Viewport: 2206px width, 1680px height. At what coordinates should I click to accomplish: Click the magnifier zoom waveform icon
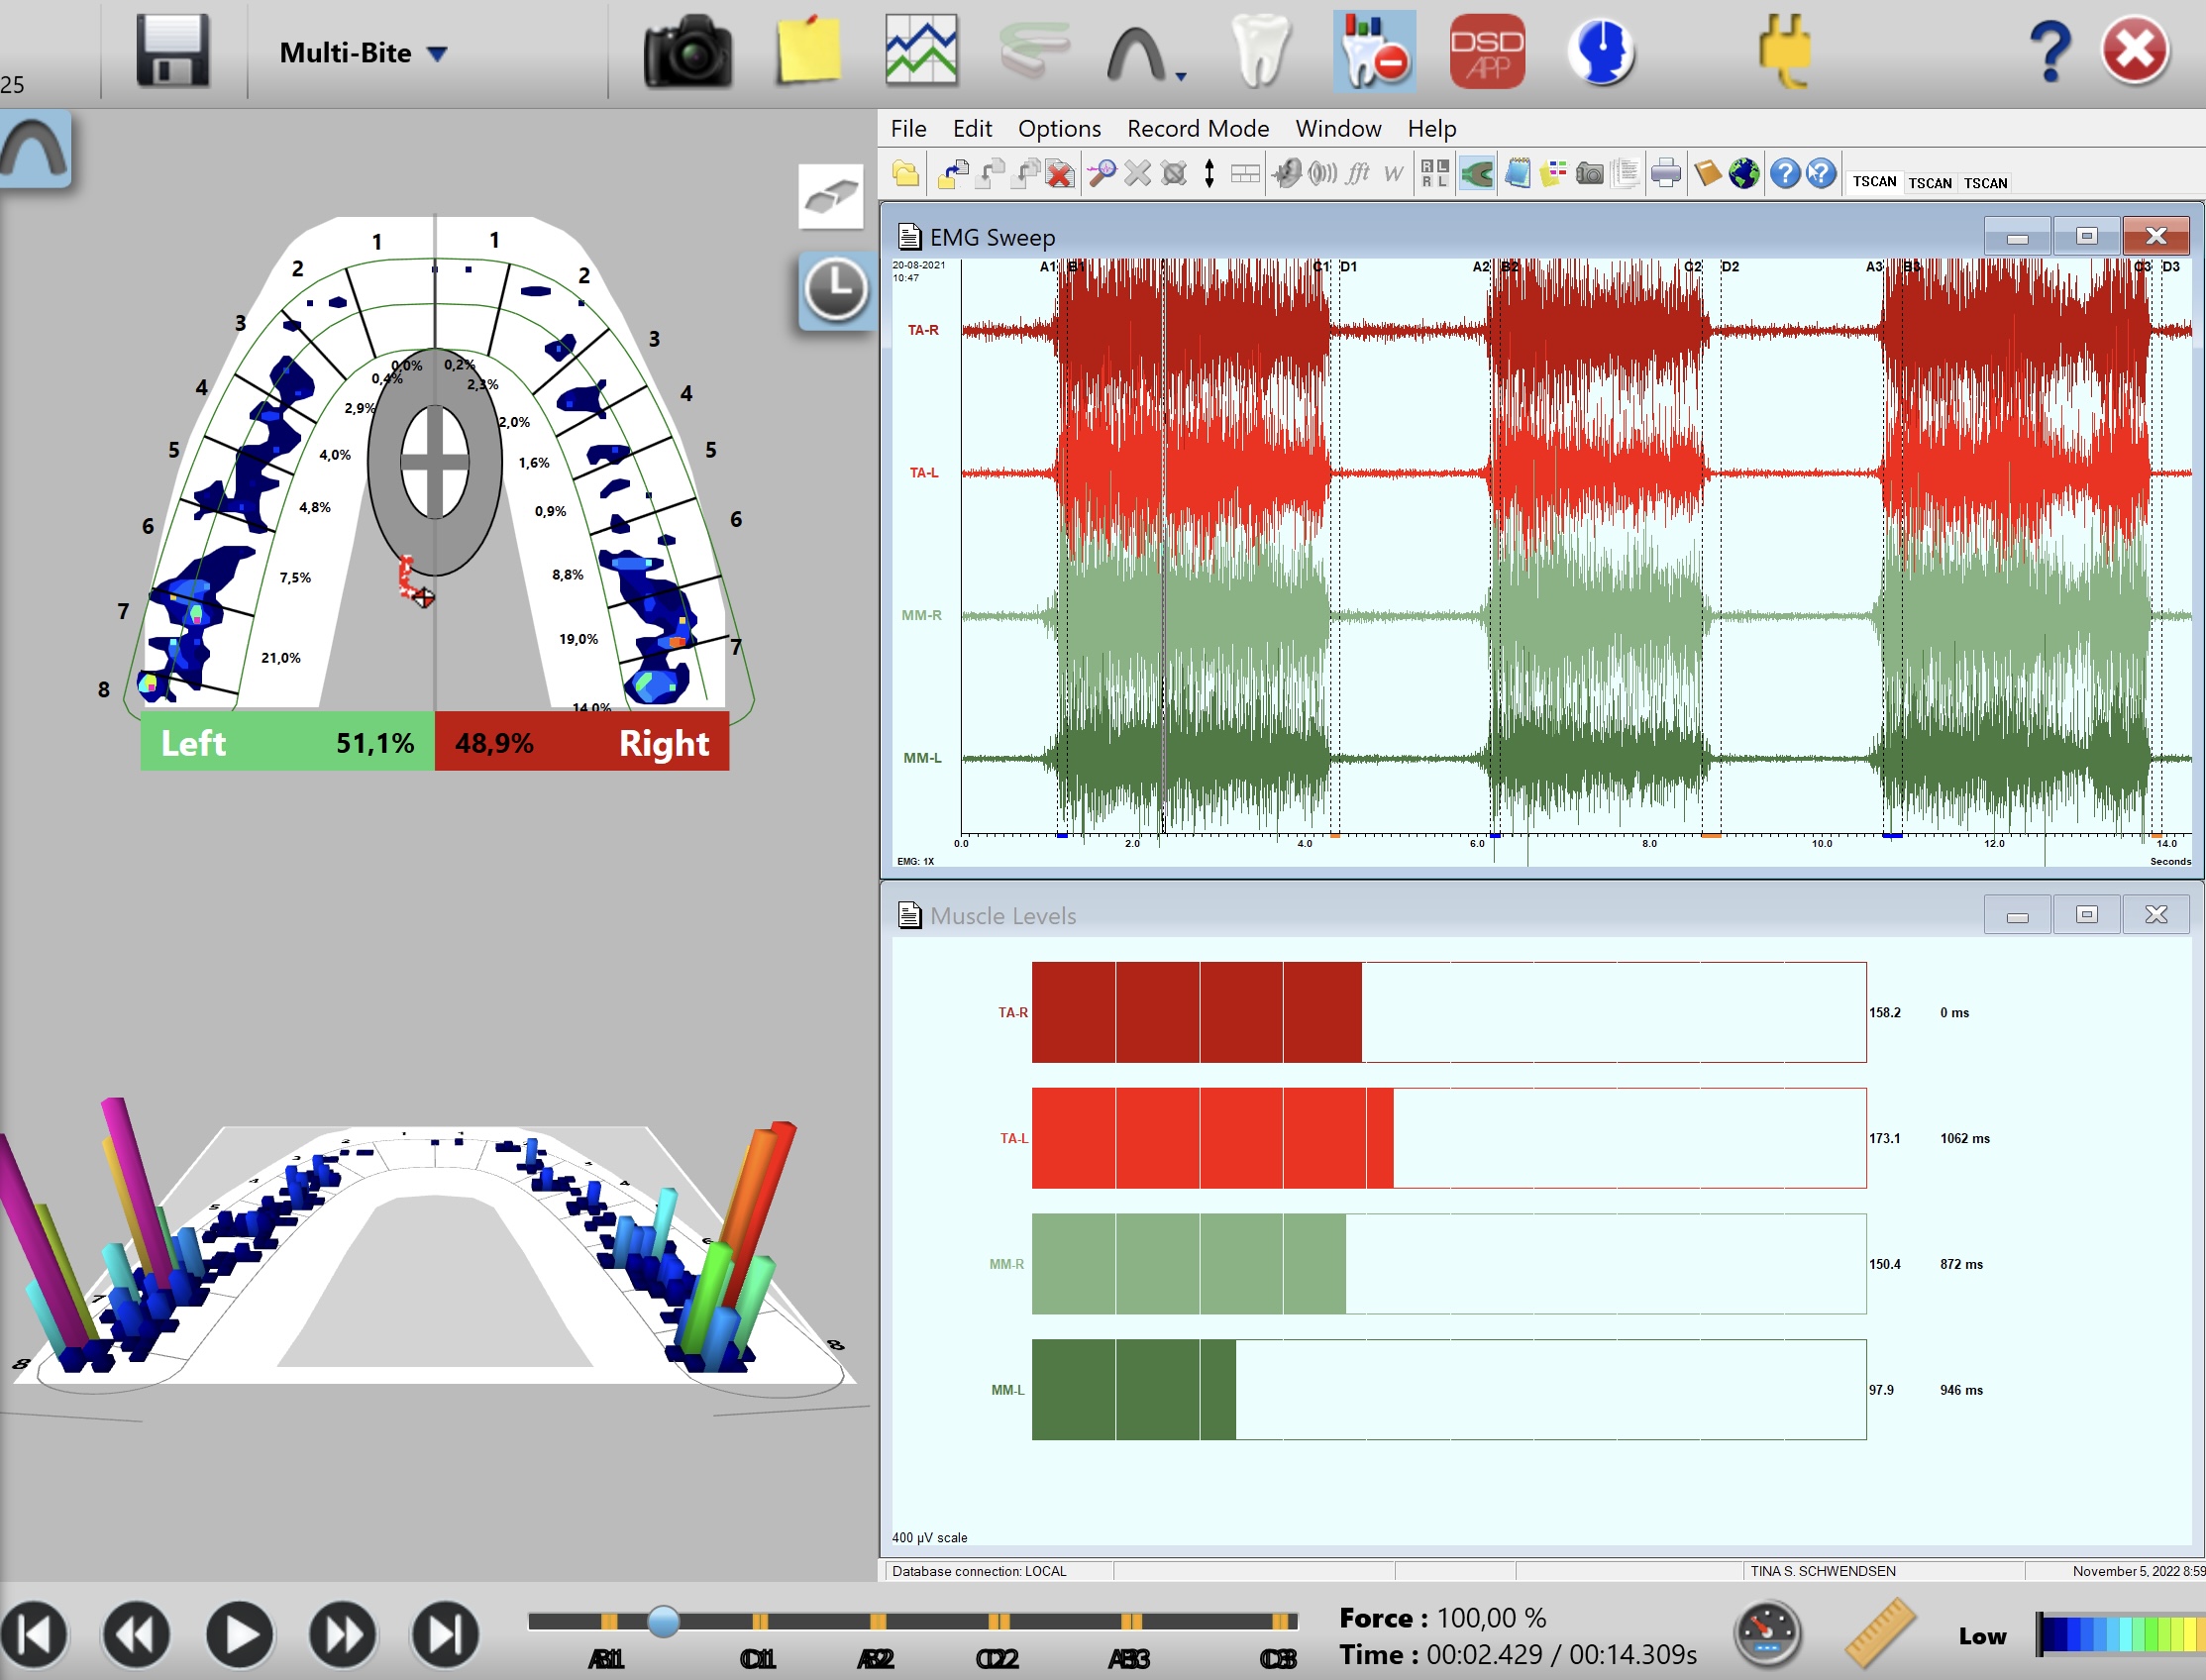(1101, 174)
